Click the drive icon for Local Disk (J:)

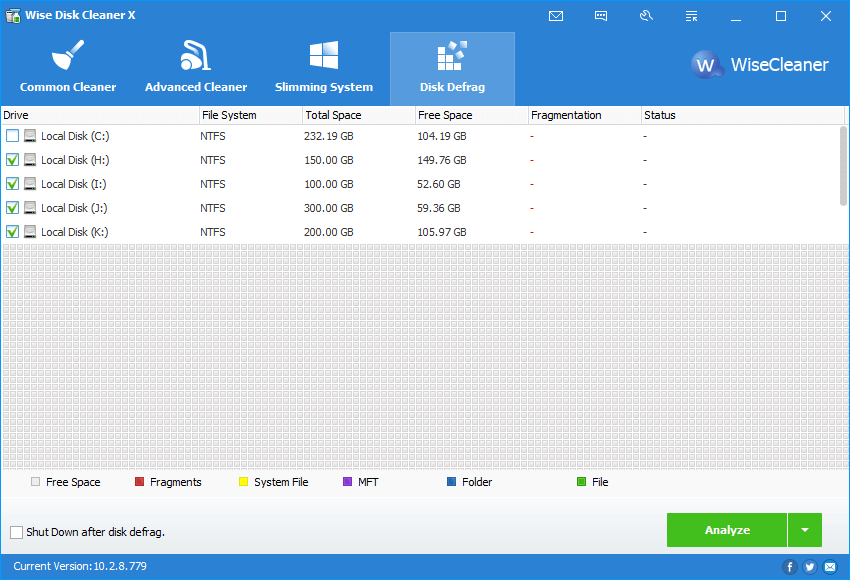point(30,208)
